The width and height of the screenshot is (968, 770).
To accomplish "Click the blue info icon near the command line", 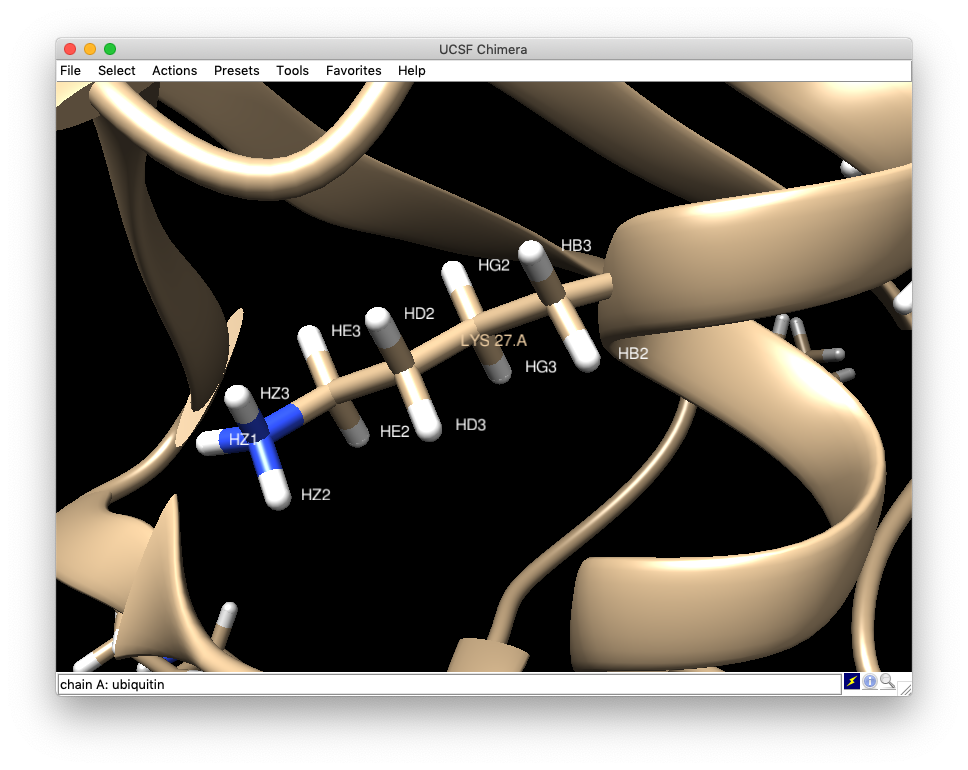I will (x=868, y=682).
